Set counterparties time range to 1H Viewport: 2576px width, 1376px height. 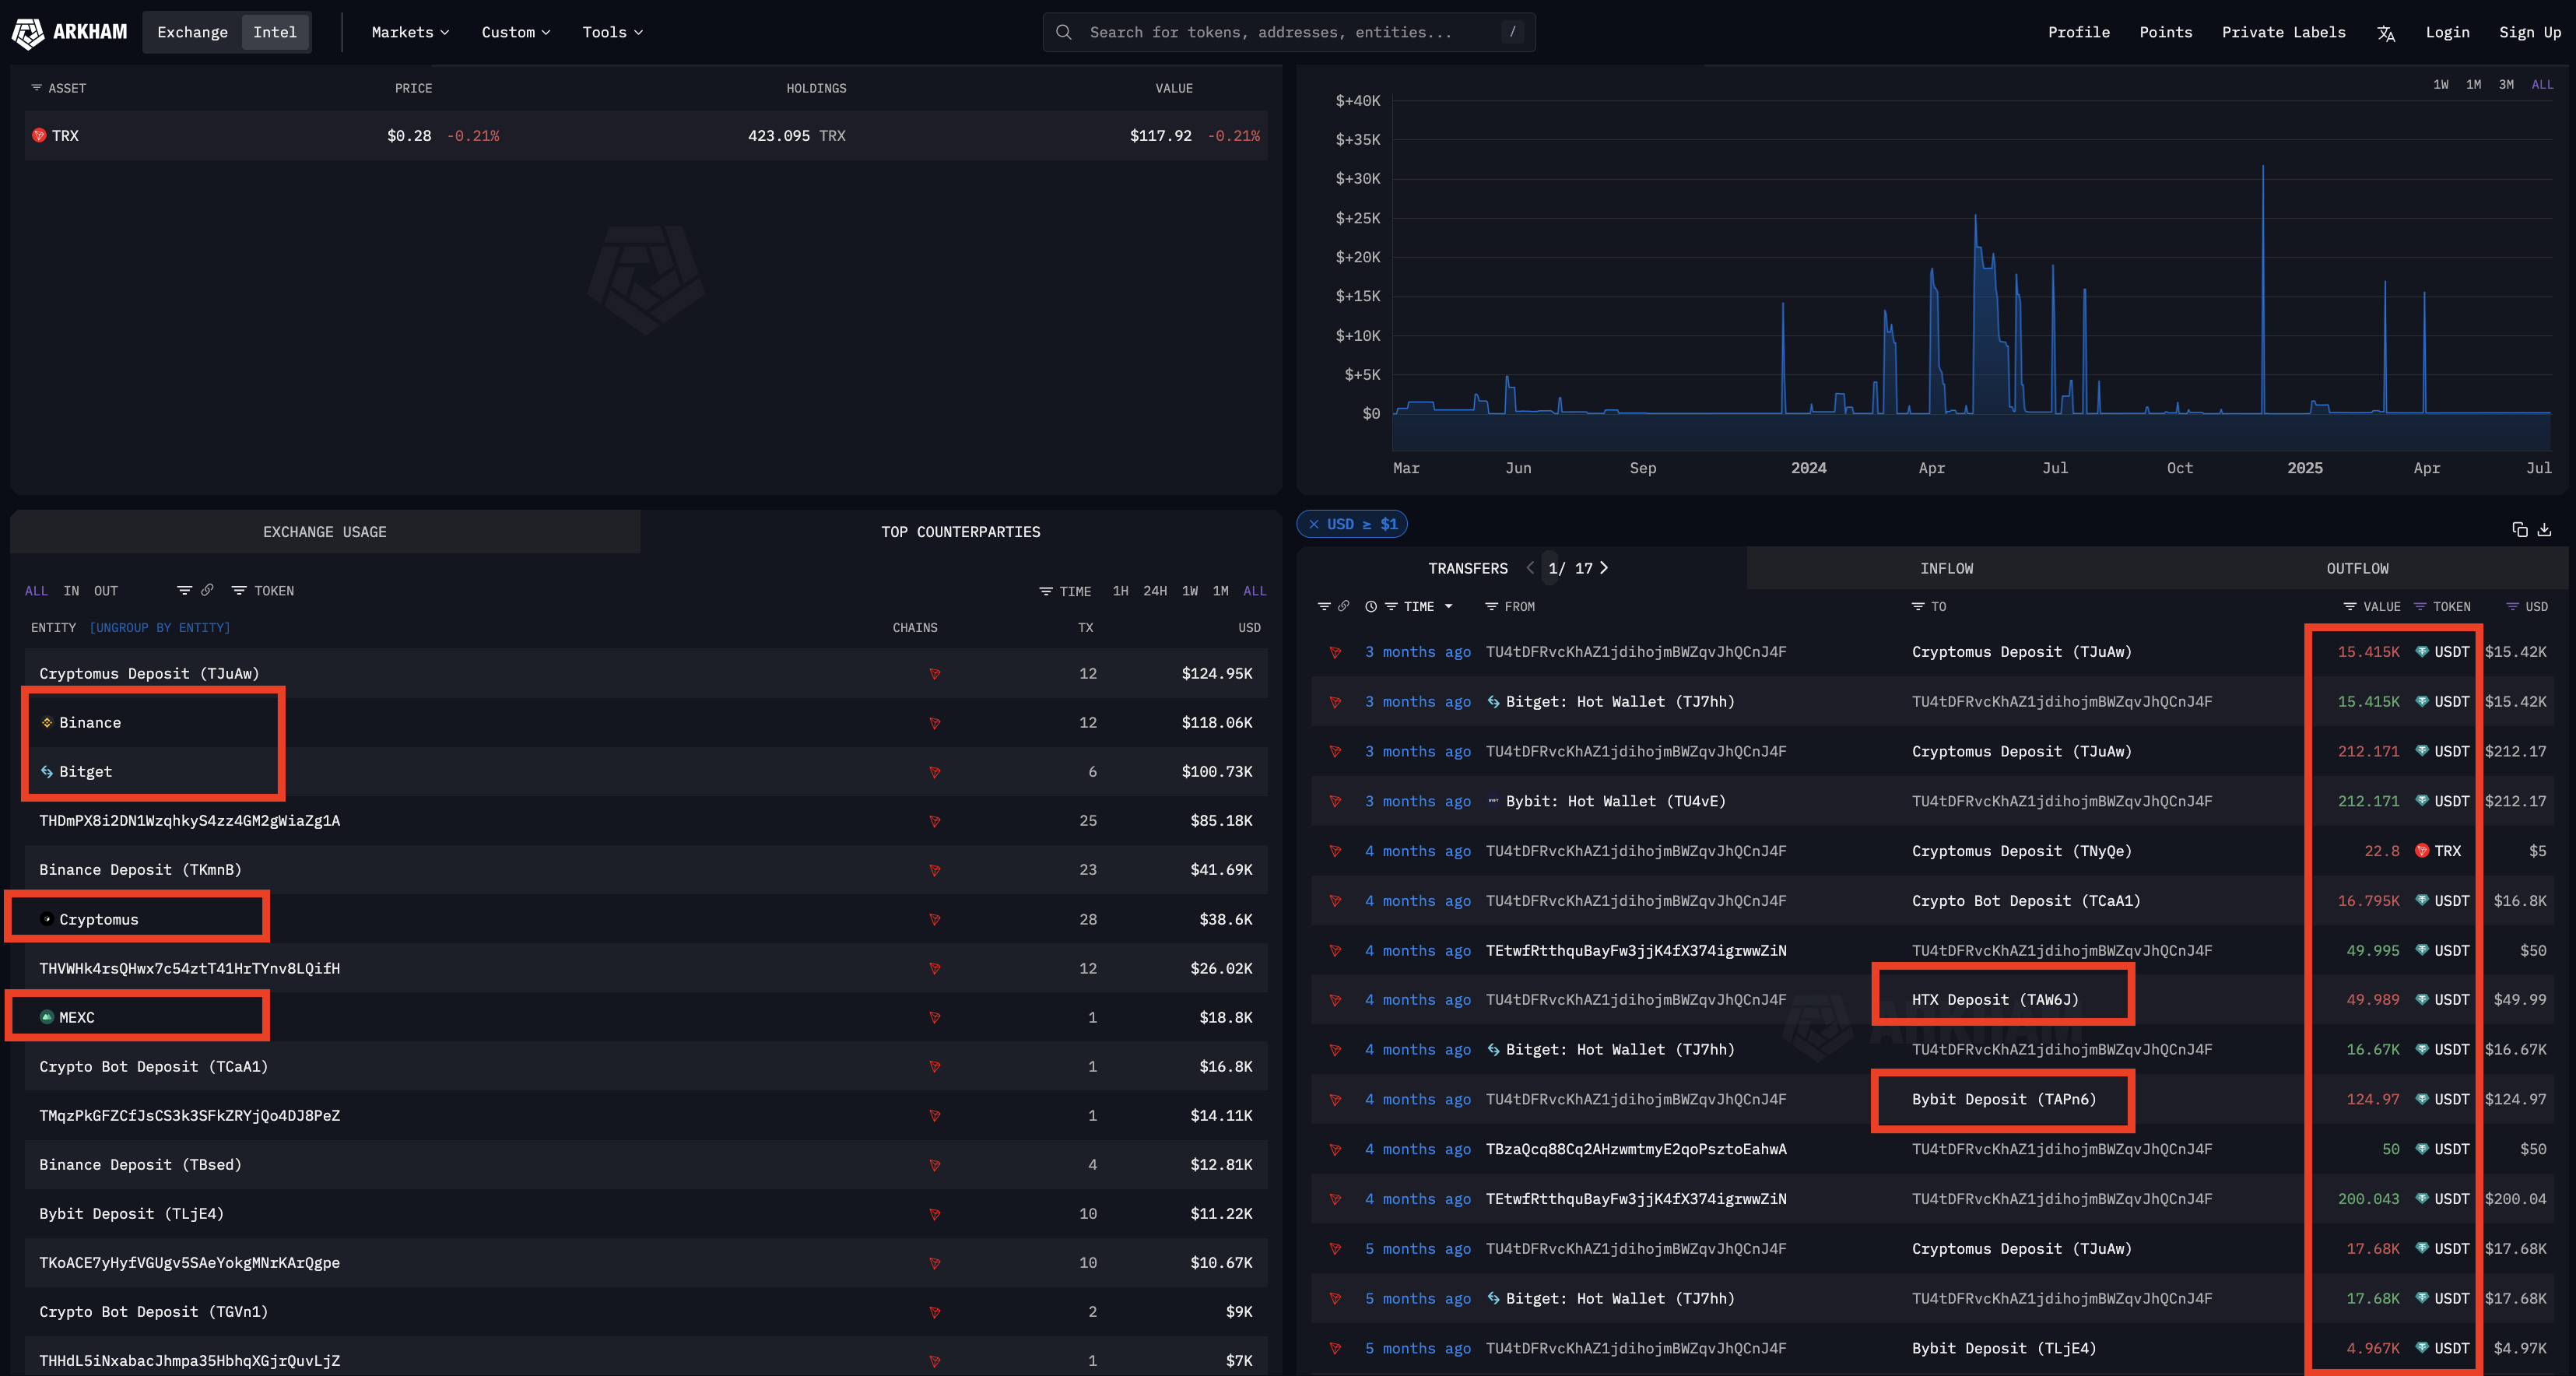[x=1121, y=591]
